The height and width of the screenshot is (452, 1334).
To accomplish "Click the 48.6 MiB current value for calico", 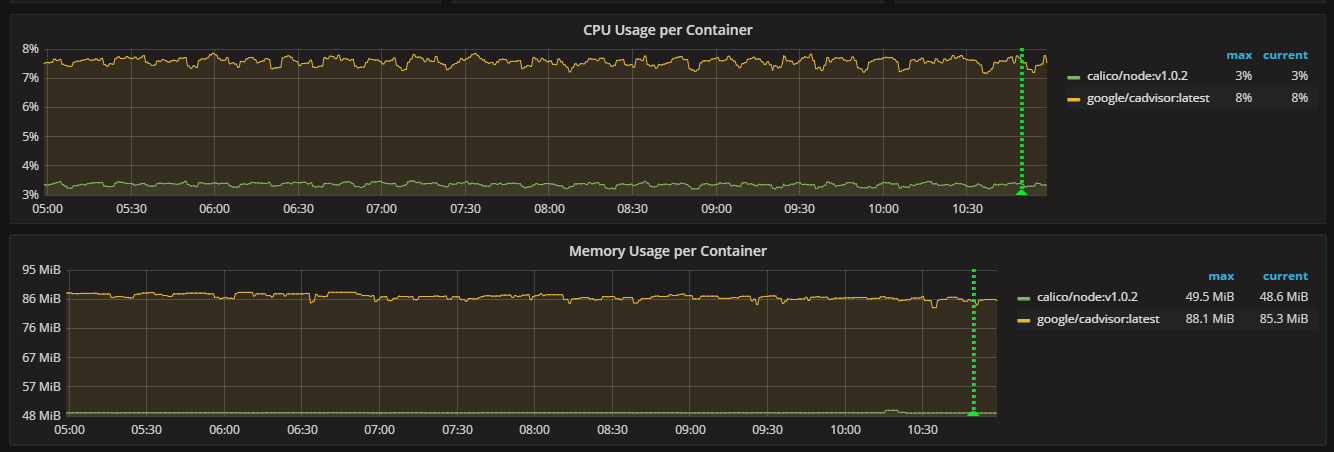I will point(1284,297).
